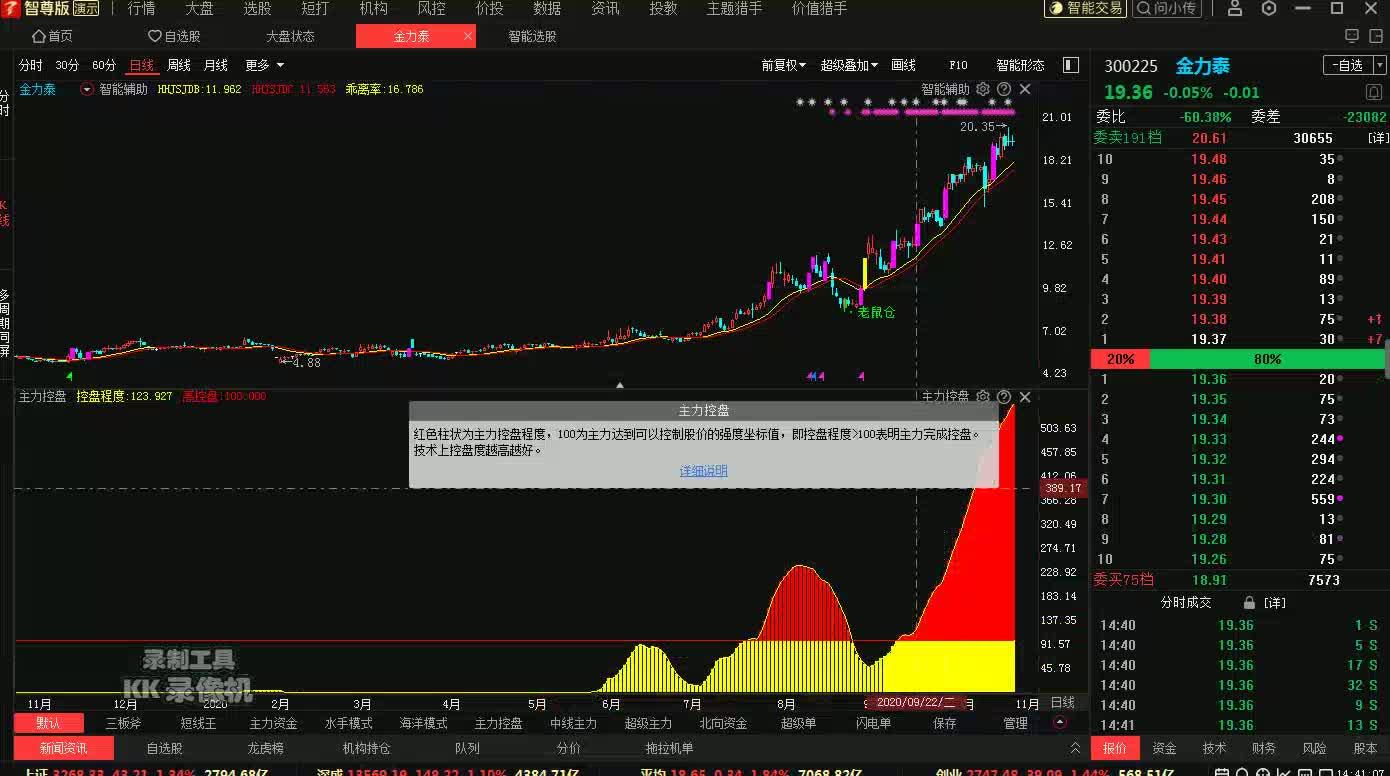The height and width of the screenshot is (776, 1390).
Task: Click the lock icon beside 分时成交
Action: pos(1249,603)
